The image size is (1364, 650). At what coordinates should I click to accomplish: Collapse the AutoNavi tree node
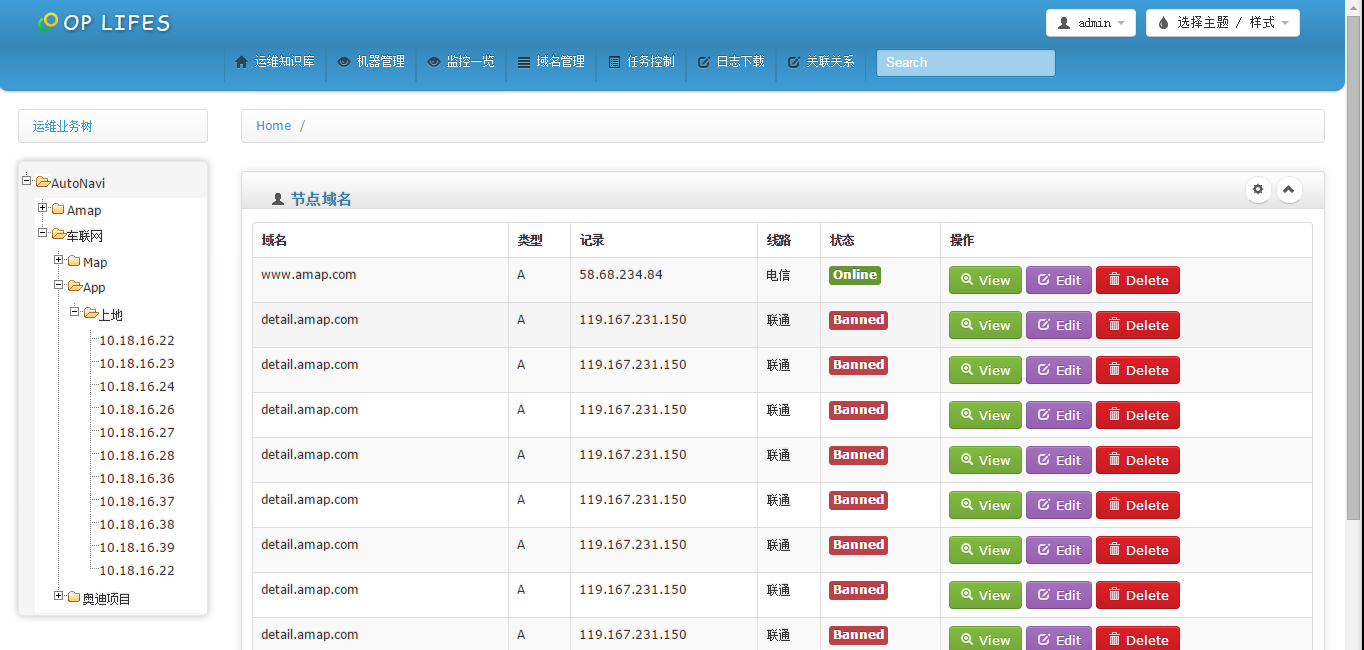point(27,181)
